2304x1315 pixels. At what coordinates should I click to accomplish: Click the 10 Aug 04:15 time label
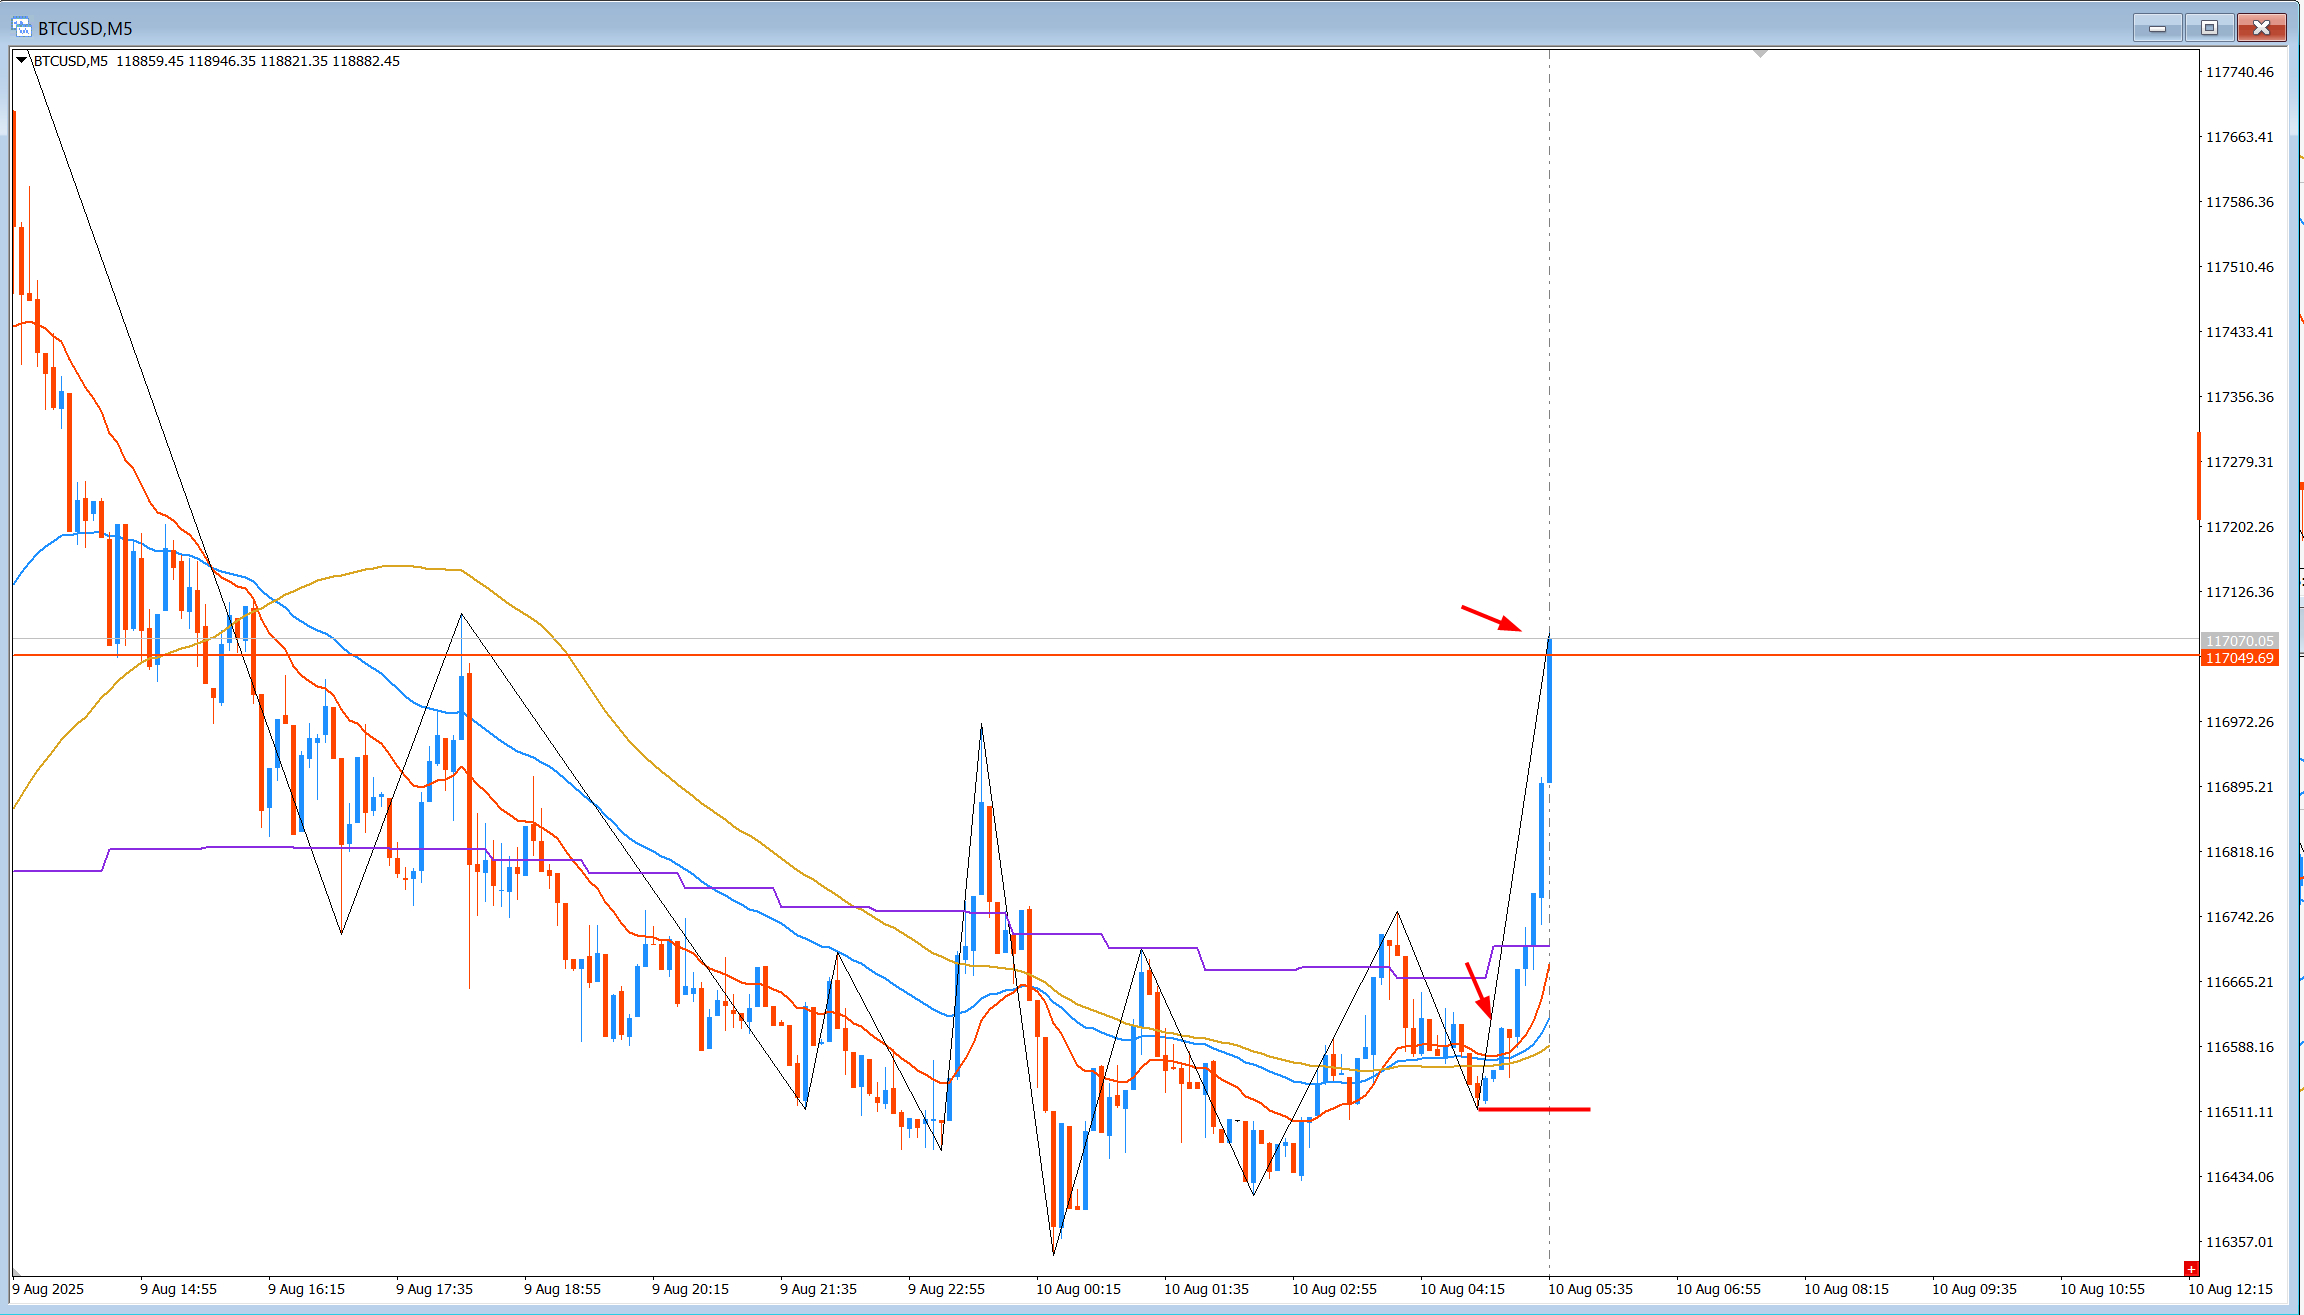[x=1462, y=1289]
